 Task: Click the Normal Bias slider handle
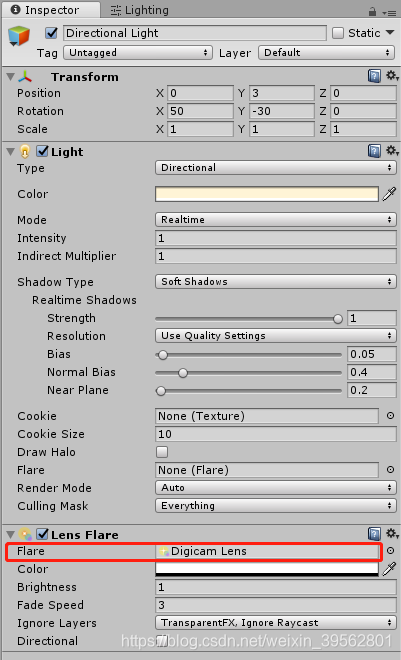[183, 373]
